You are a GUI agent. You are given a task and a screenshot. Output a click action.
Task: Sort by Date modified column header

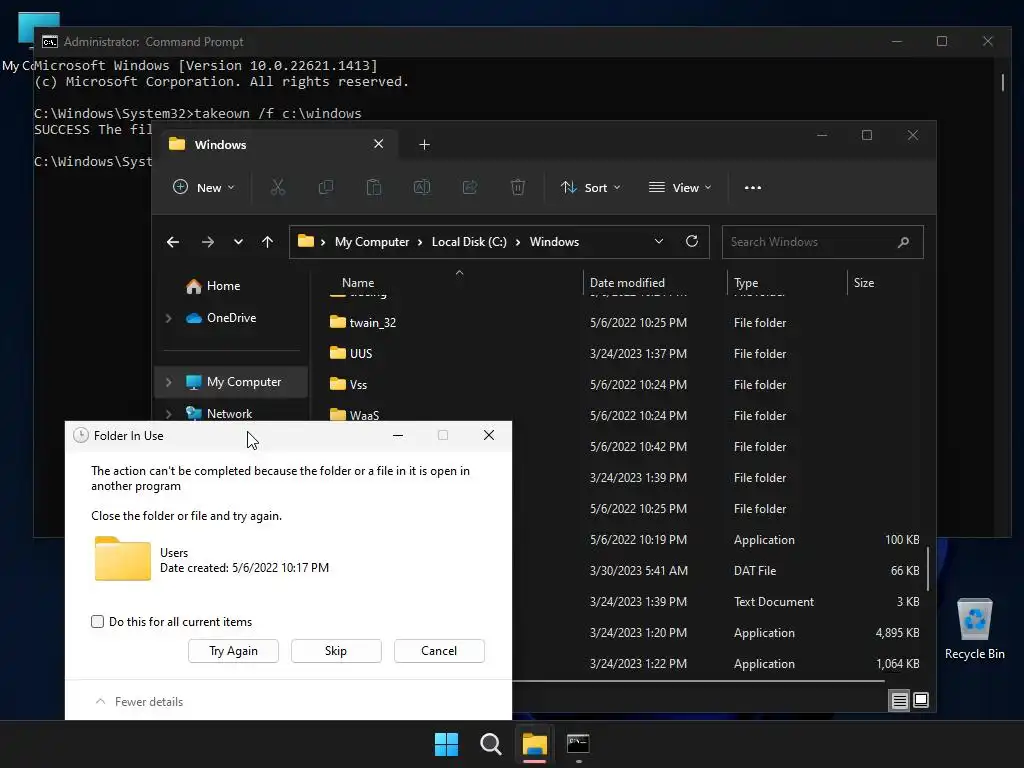pyautogui.click(x=627, y=283)
